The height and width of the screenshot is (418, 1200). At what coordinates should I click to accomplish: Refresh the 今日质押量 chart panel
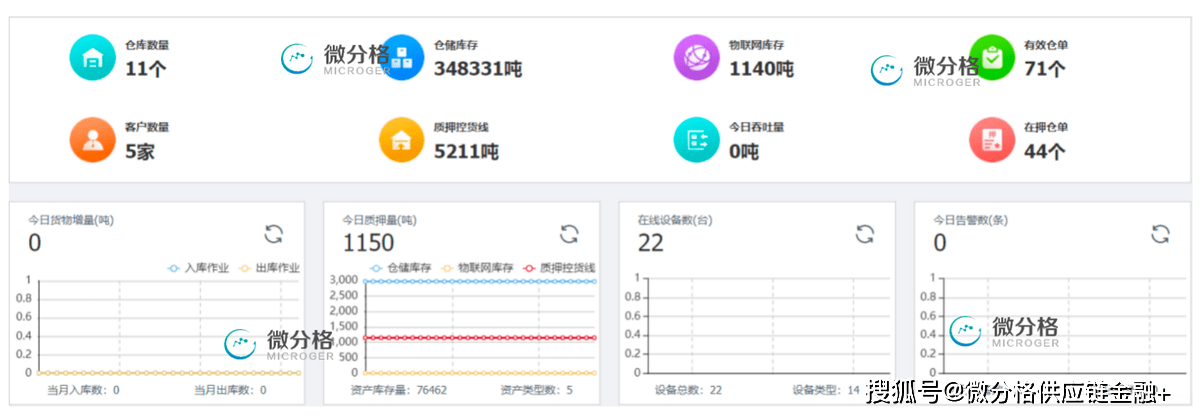[569, 234]
